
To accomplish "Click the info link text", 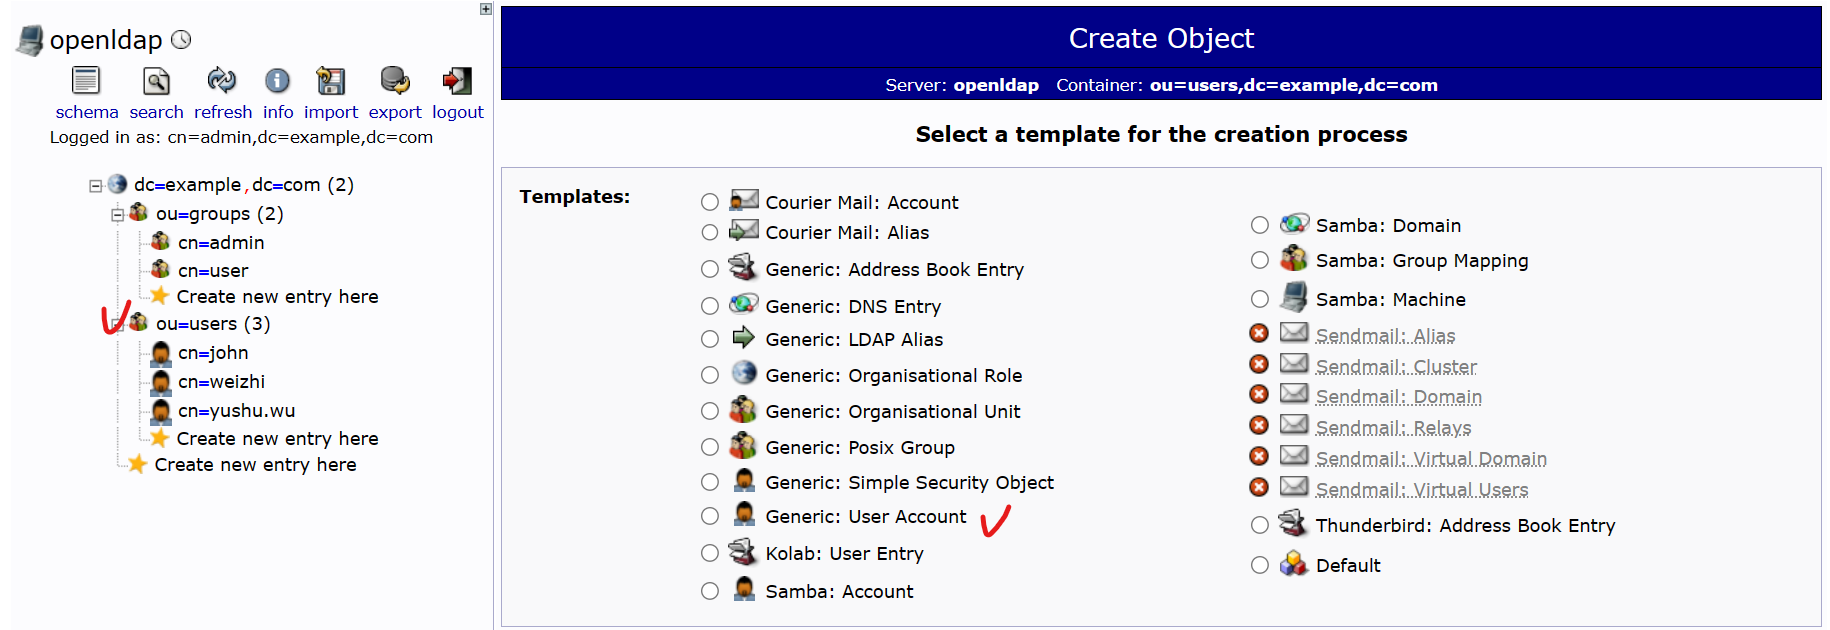I will pos(278,112).
